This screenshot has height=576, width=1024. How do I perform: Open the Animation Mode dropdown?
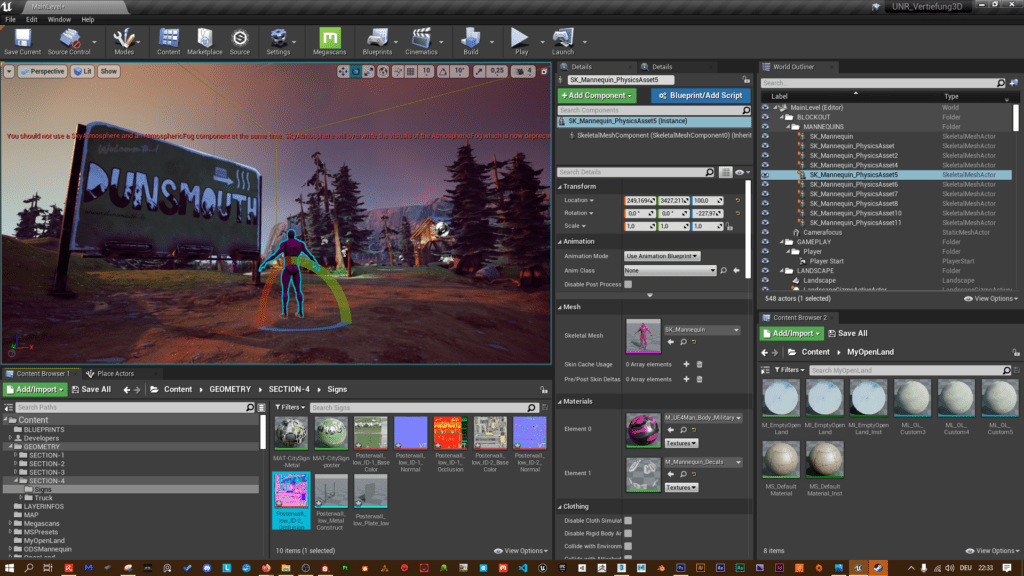coord(662,256)
